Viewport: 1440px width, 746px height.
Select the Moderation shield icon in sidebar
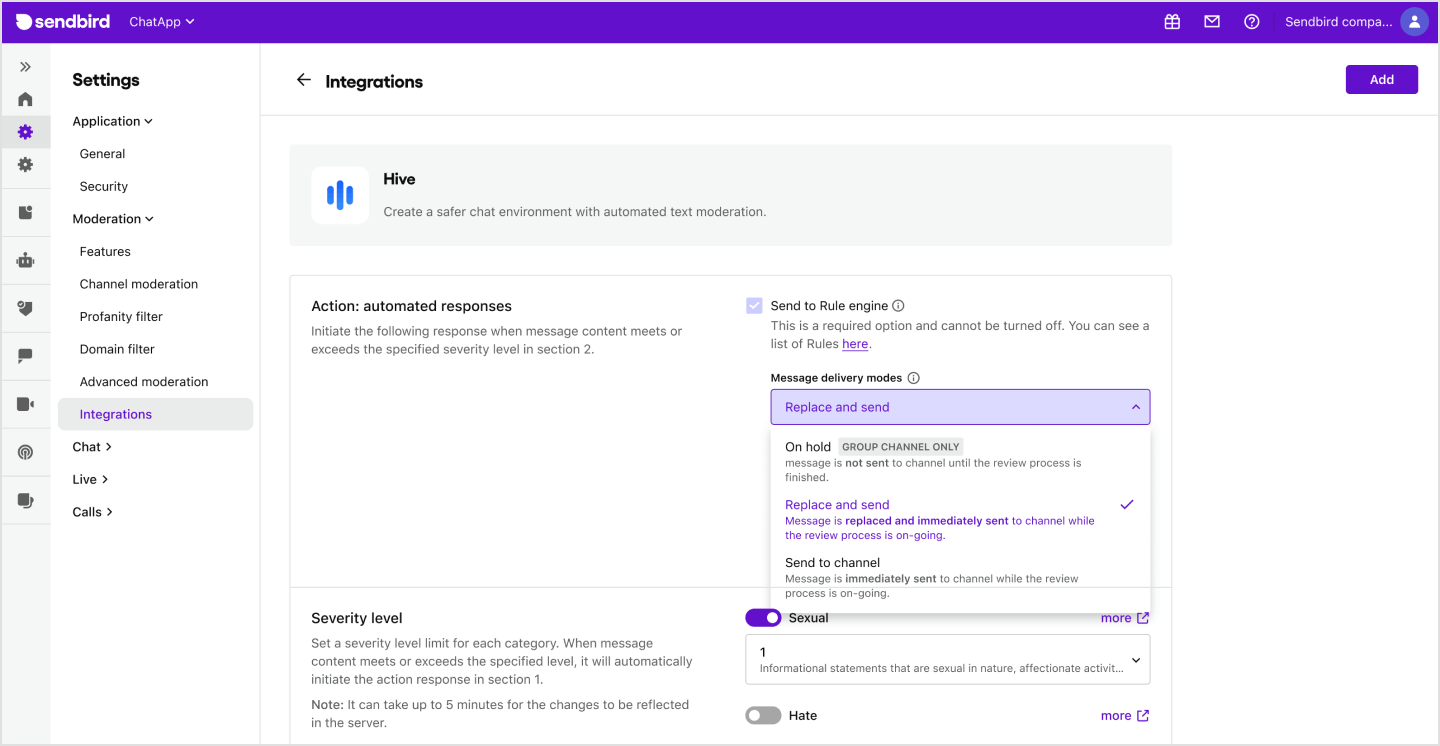click(25, 307)
